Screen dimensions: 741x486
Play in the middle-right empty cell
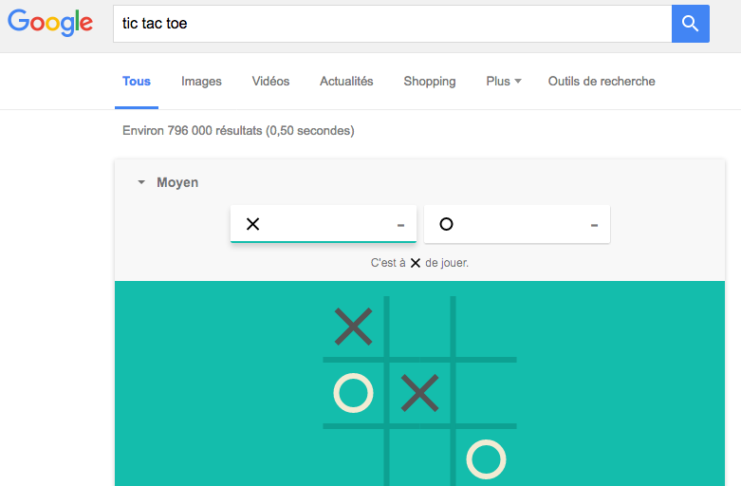coord(486,393)
